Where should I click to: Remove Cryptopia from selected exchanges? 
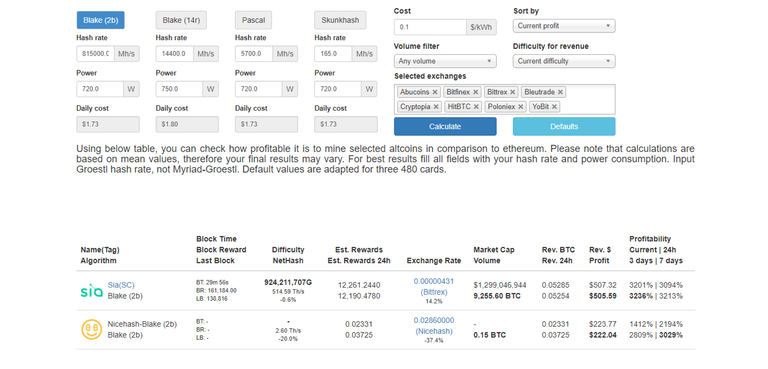click(x=436, y=106)
